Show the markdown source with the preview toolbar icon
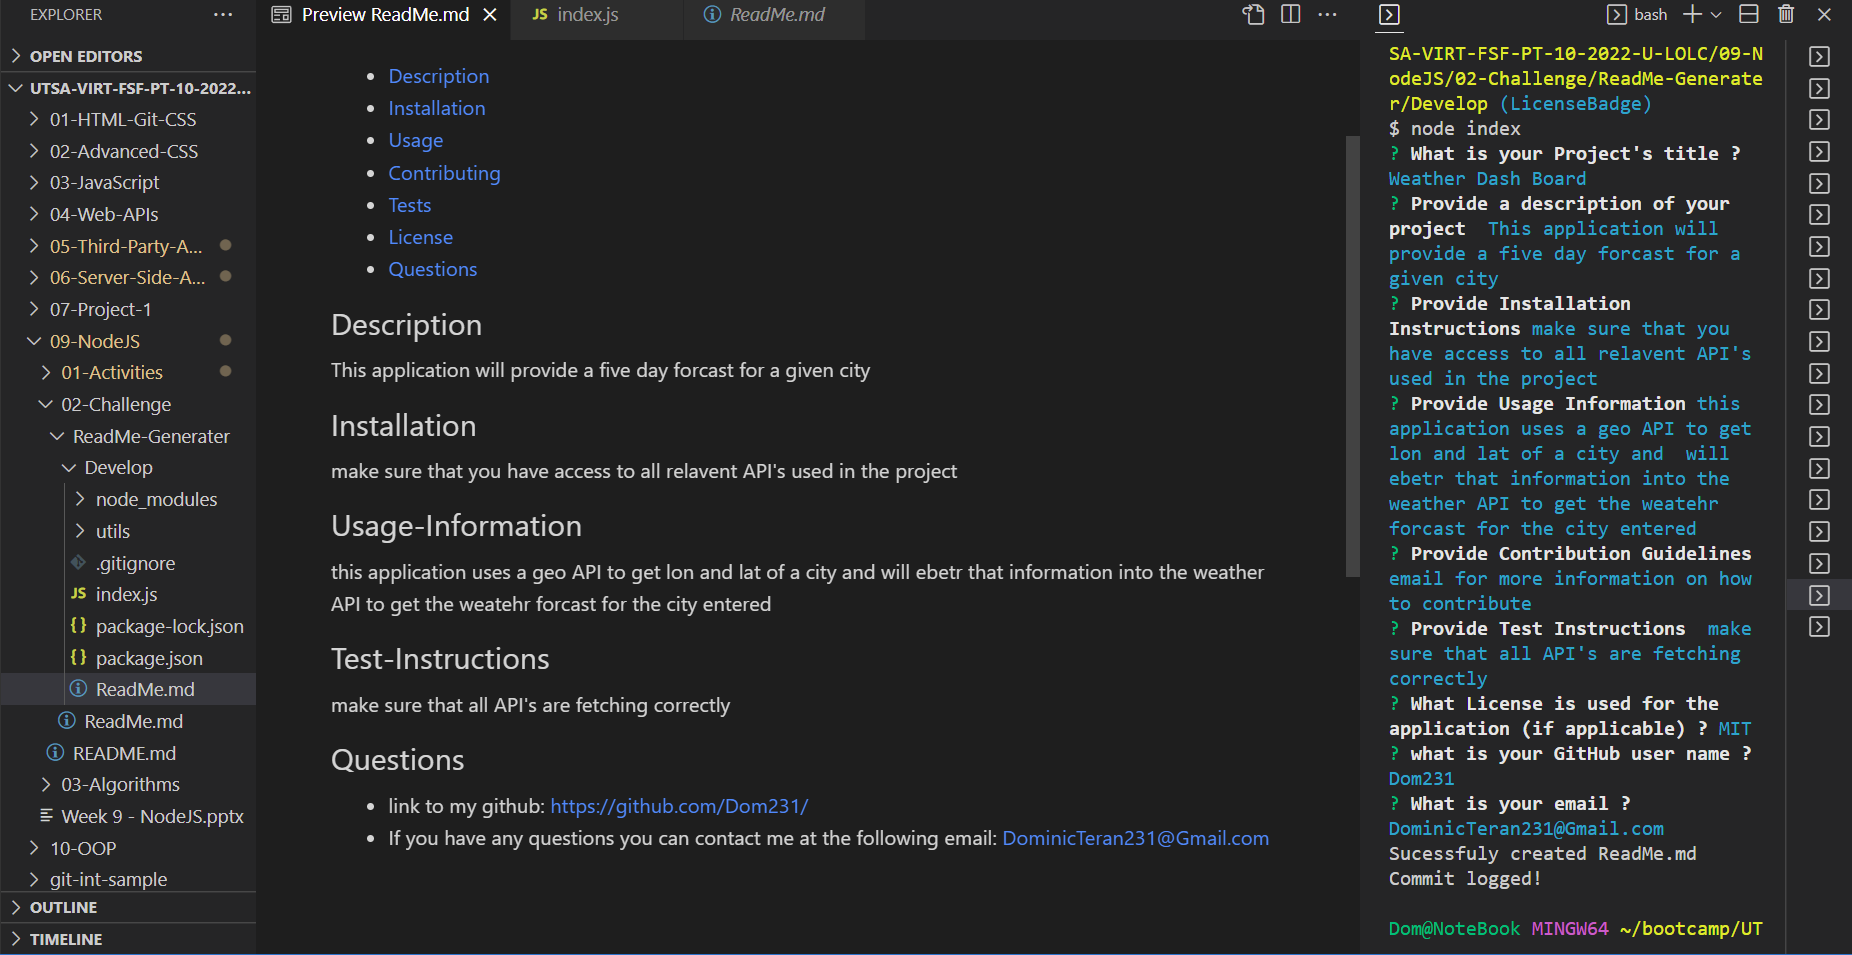The height and width of the screenshot is (955, 1852). pyautogui.click(x=1253, y=14)
